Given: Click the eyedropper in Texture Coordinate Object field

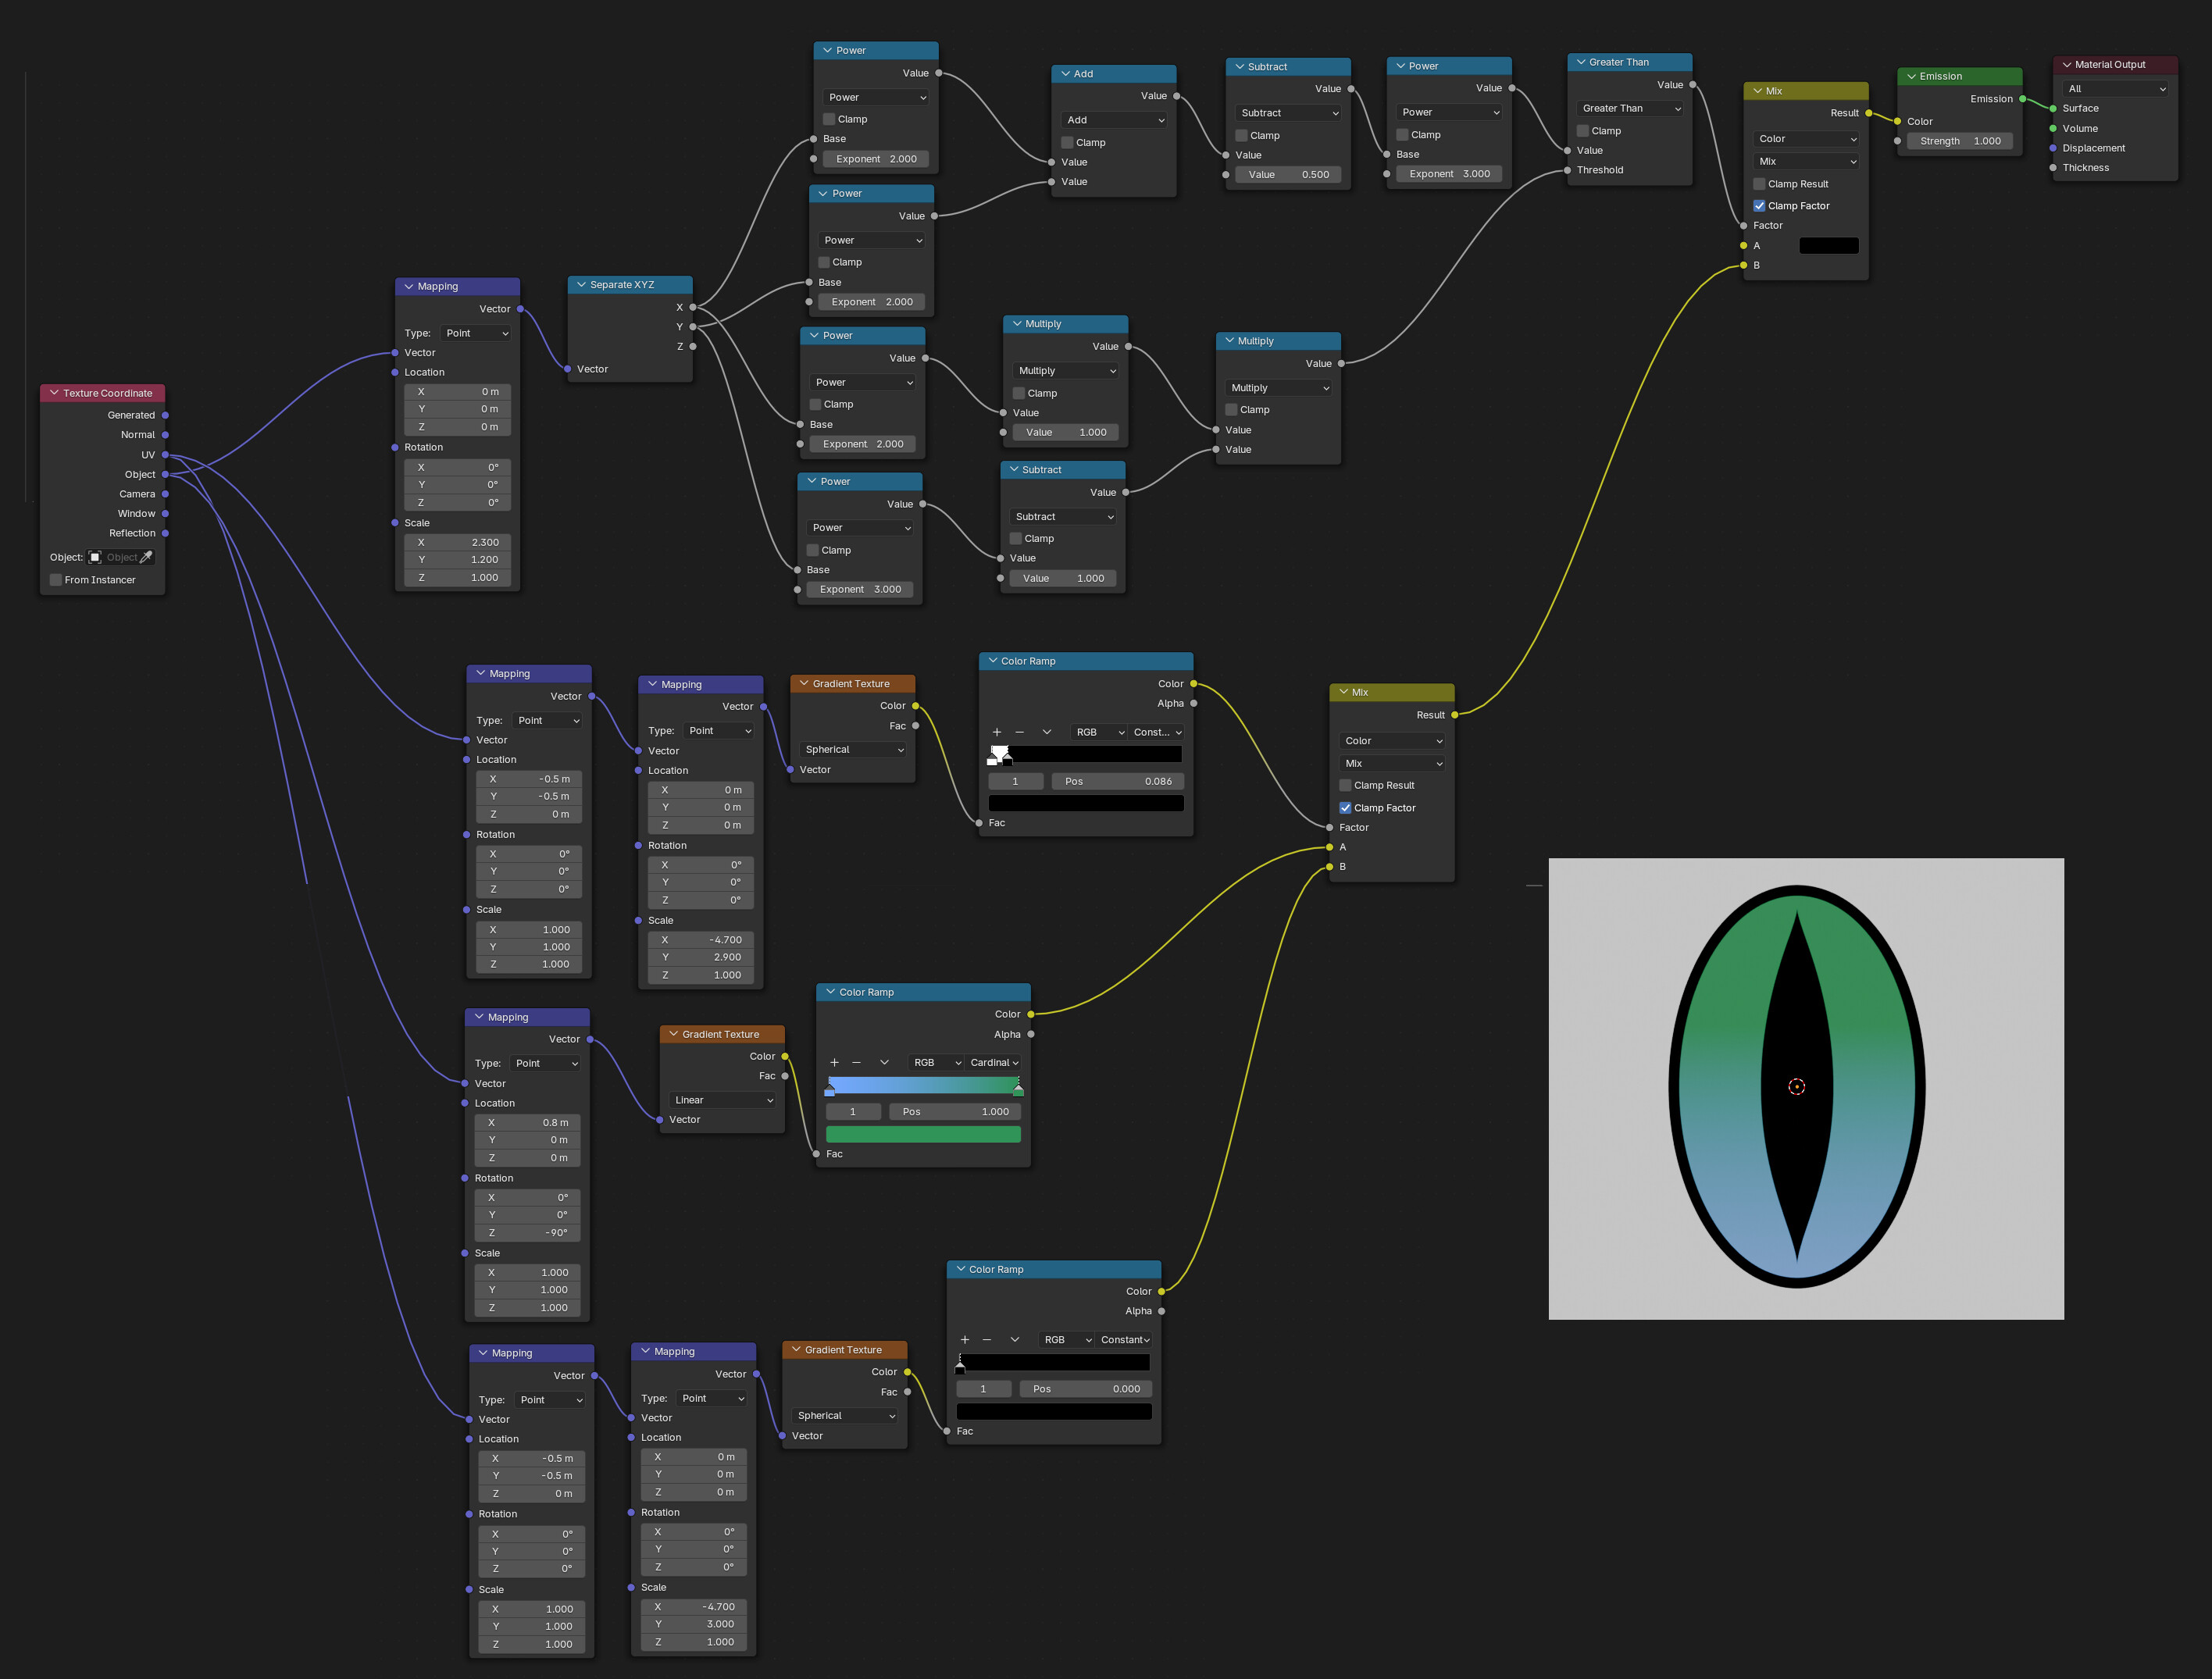Looking at the screenshot, I should (146, 557).
